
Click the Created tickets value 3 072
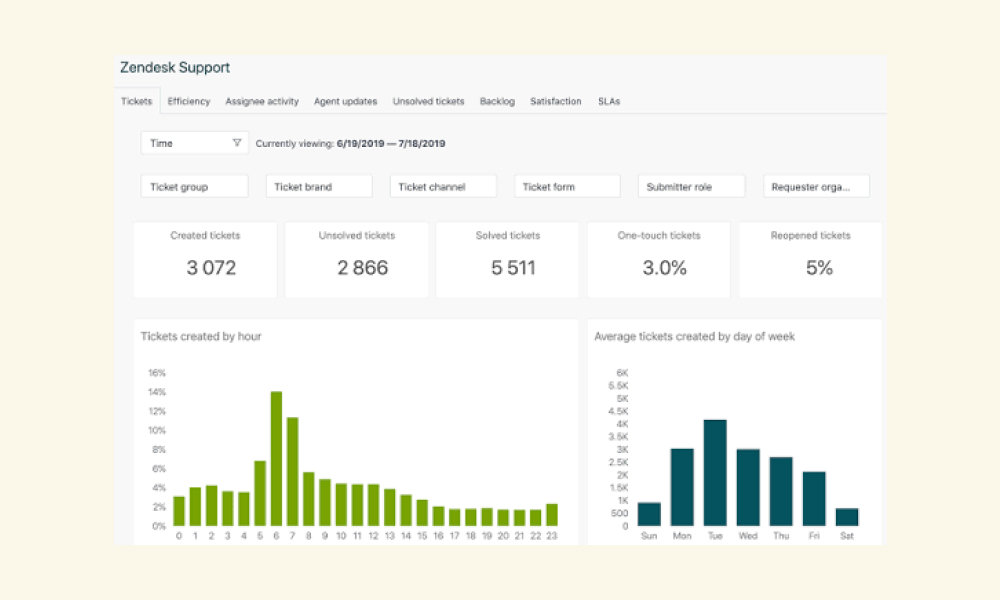211,268
